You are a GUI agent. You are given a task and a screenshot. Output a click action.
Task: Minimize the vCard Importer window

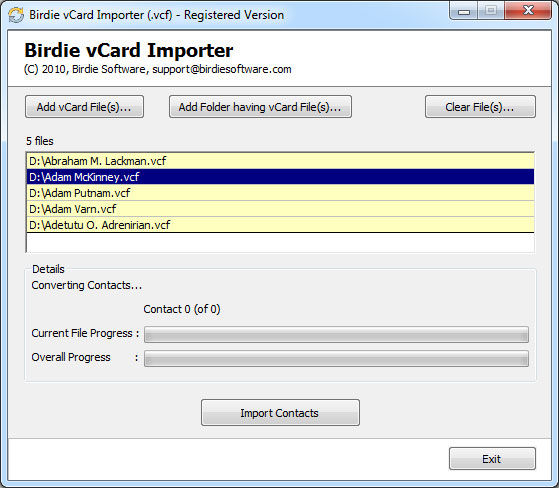coord(464,11)
